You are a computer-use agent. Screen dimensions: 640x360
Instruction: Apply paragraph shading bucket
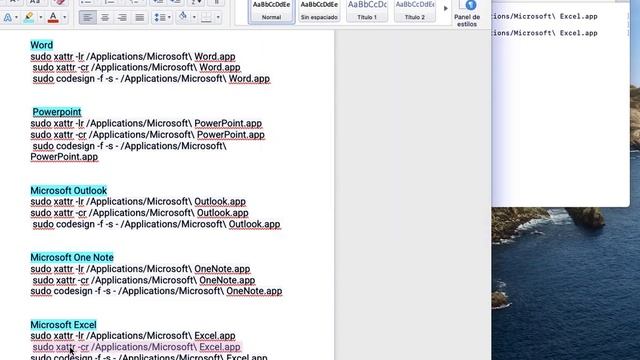tap(183, 17)
